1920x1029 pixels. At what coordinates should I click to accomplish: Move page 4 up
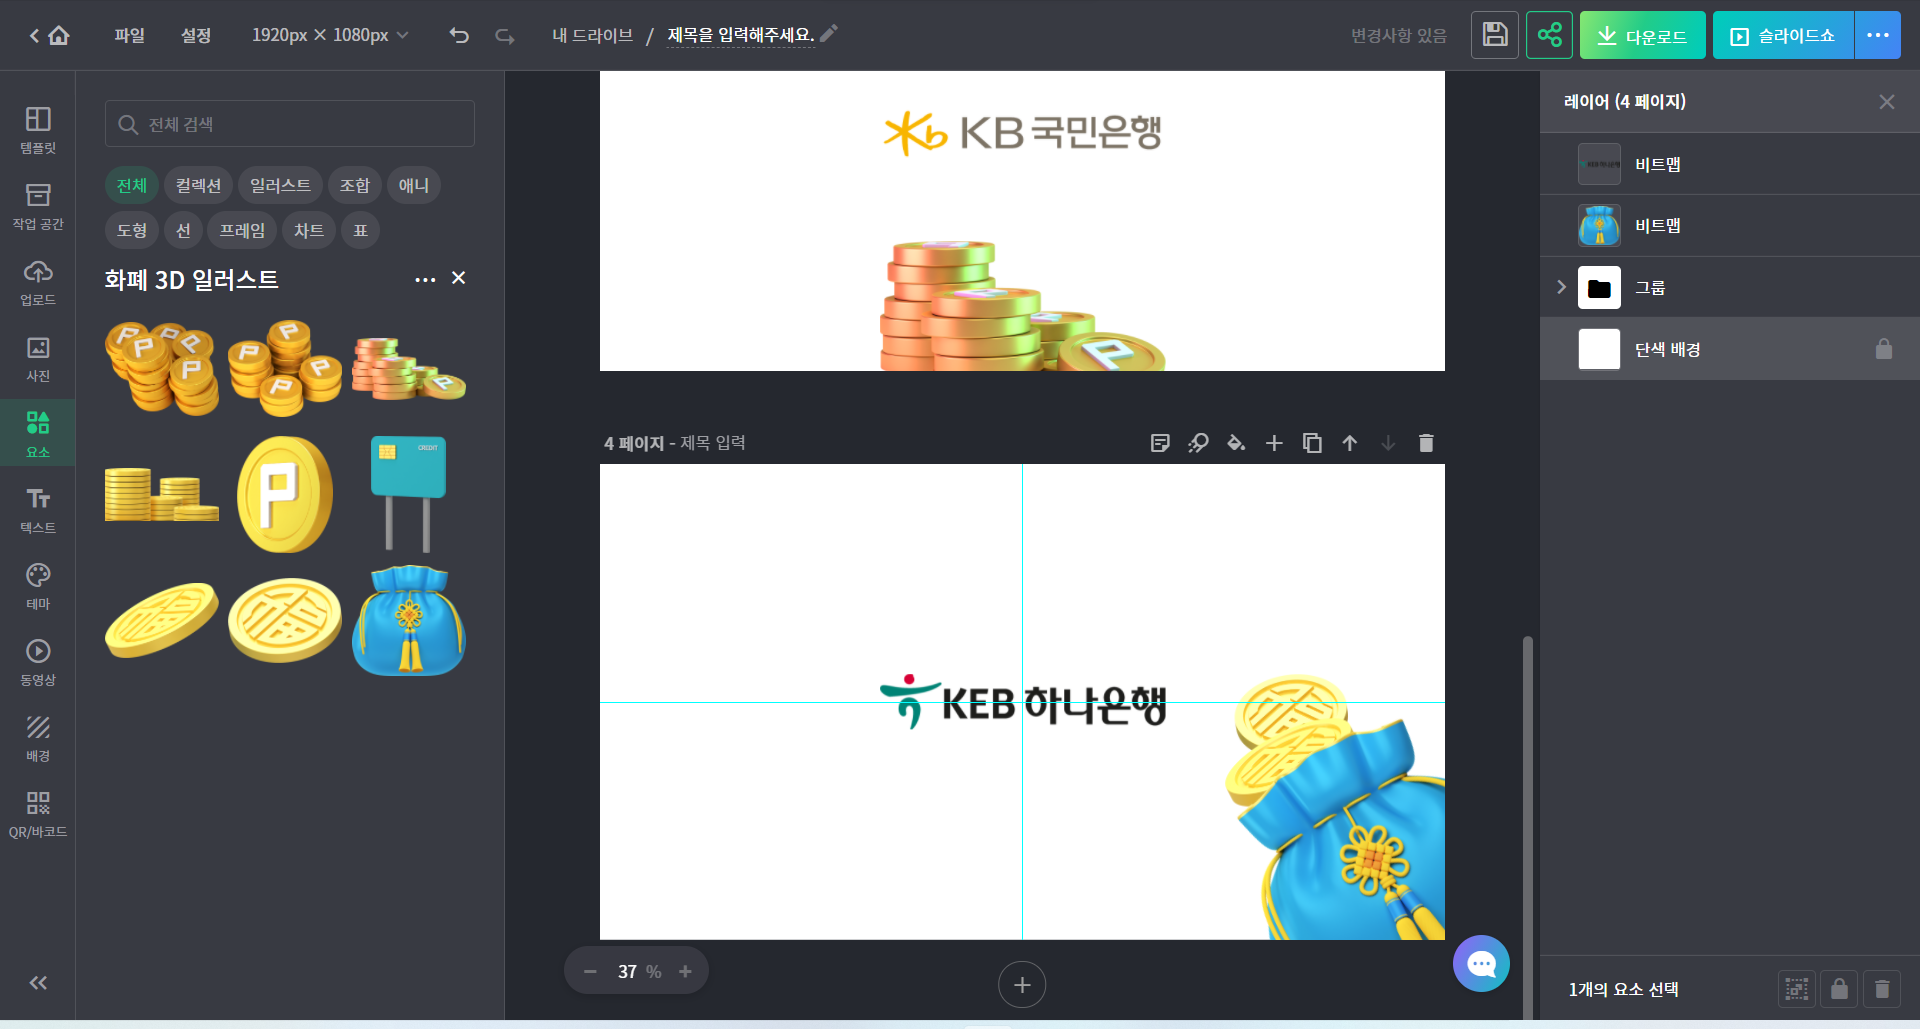pos(1350,443)
